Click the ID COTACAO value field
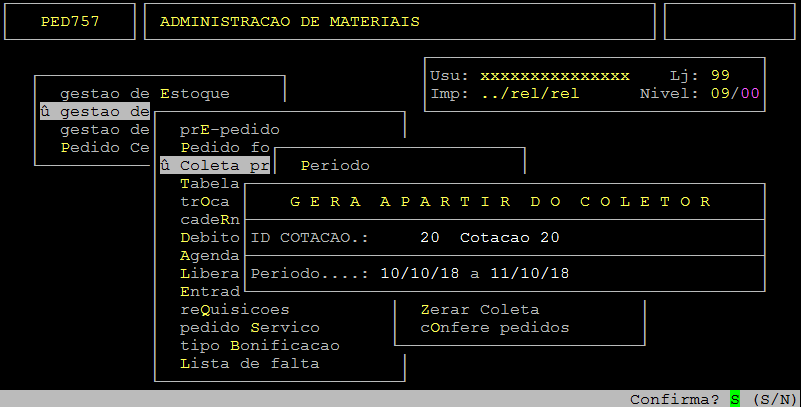The image size is (801, 407). (x=430, y=237)
